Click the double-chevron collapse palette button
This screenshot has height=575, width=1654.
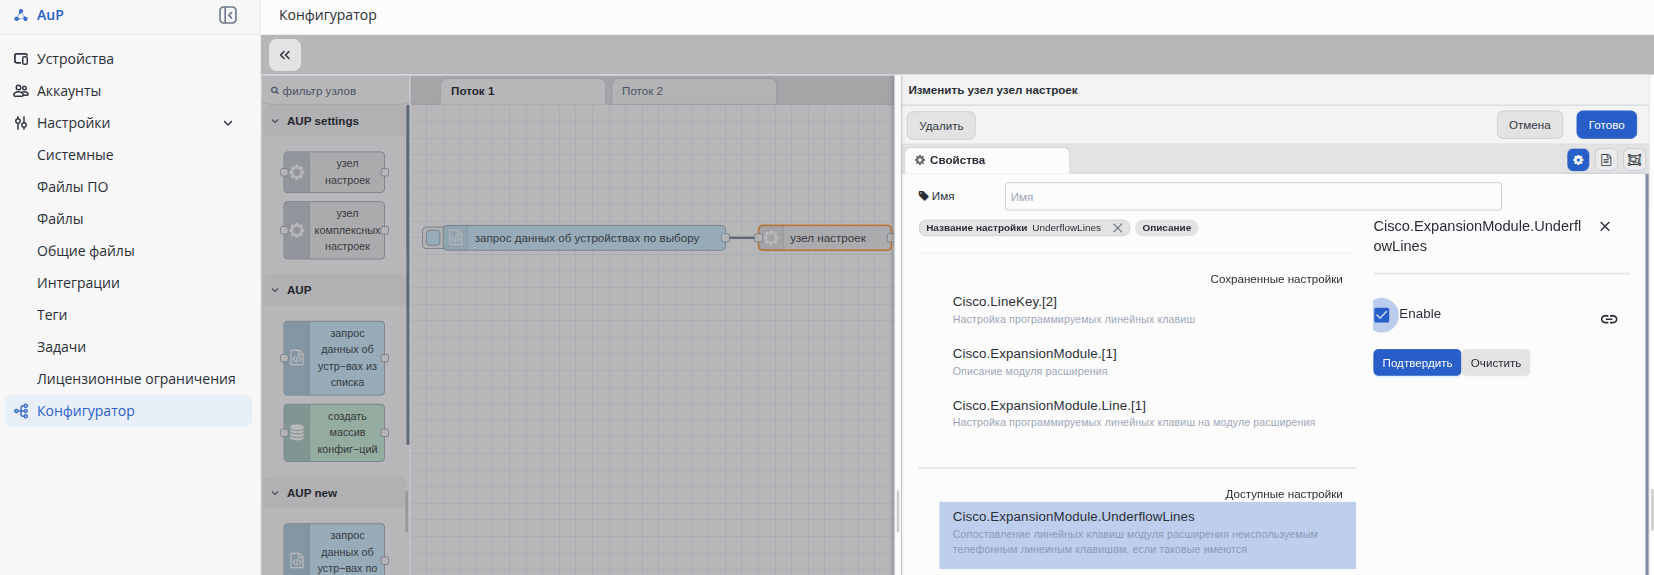(285, 55)
